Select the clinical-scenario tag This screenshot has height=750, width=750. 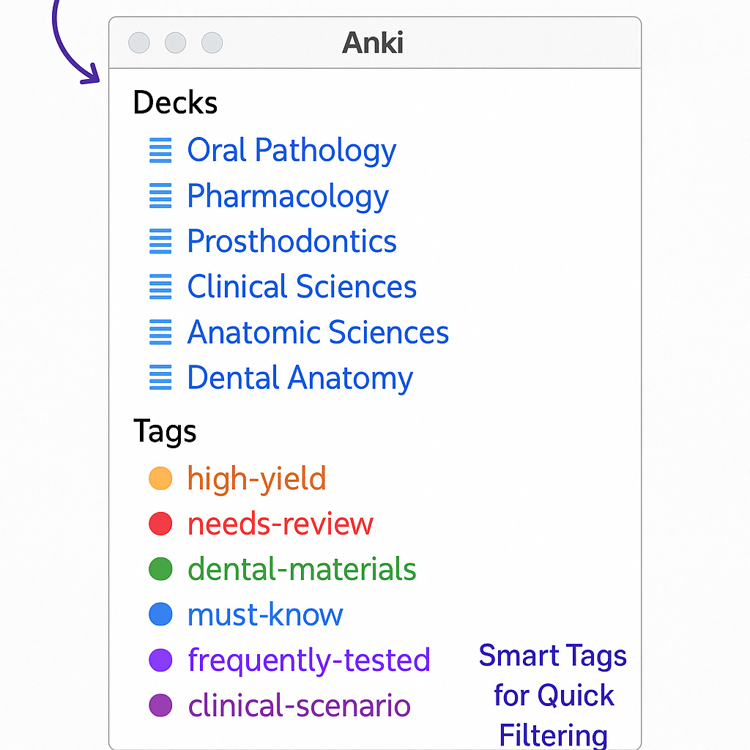click(x=299, y=706)
